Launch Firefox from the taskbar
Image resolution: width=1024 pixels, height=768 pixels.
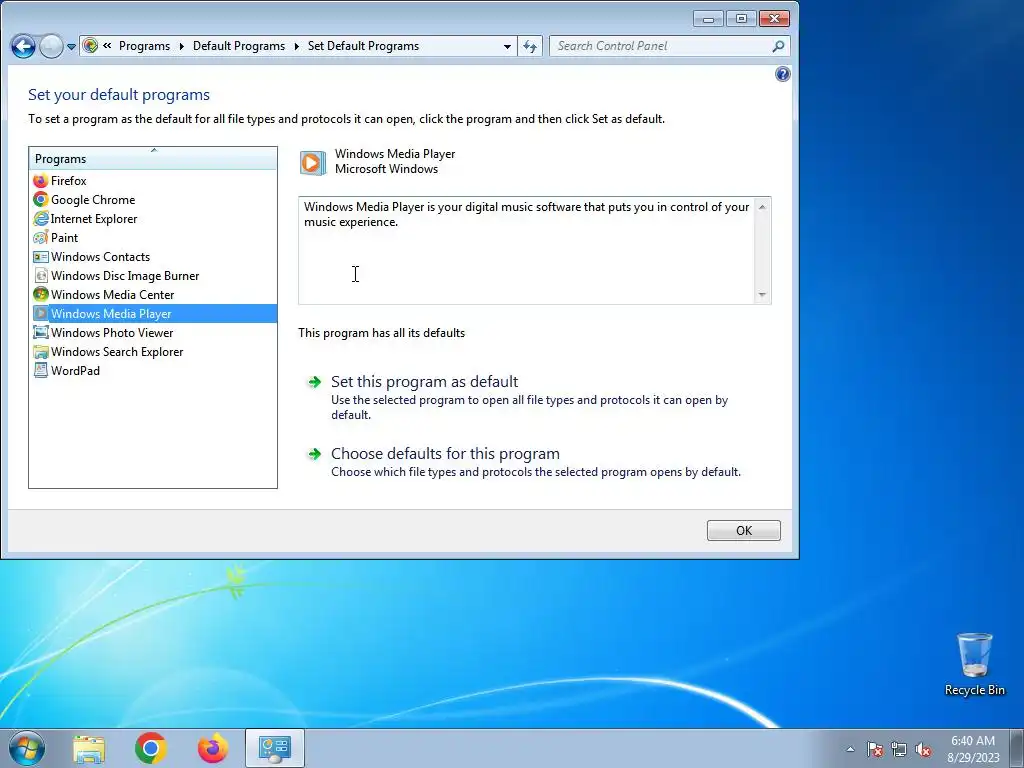pyautogui.click(x=213, y=748)
